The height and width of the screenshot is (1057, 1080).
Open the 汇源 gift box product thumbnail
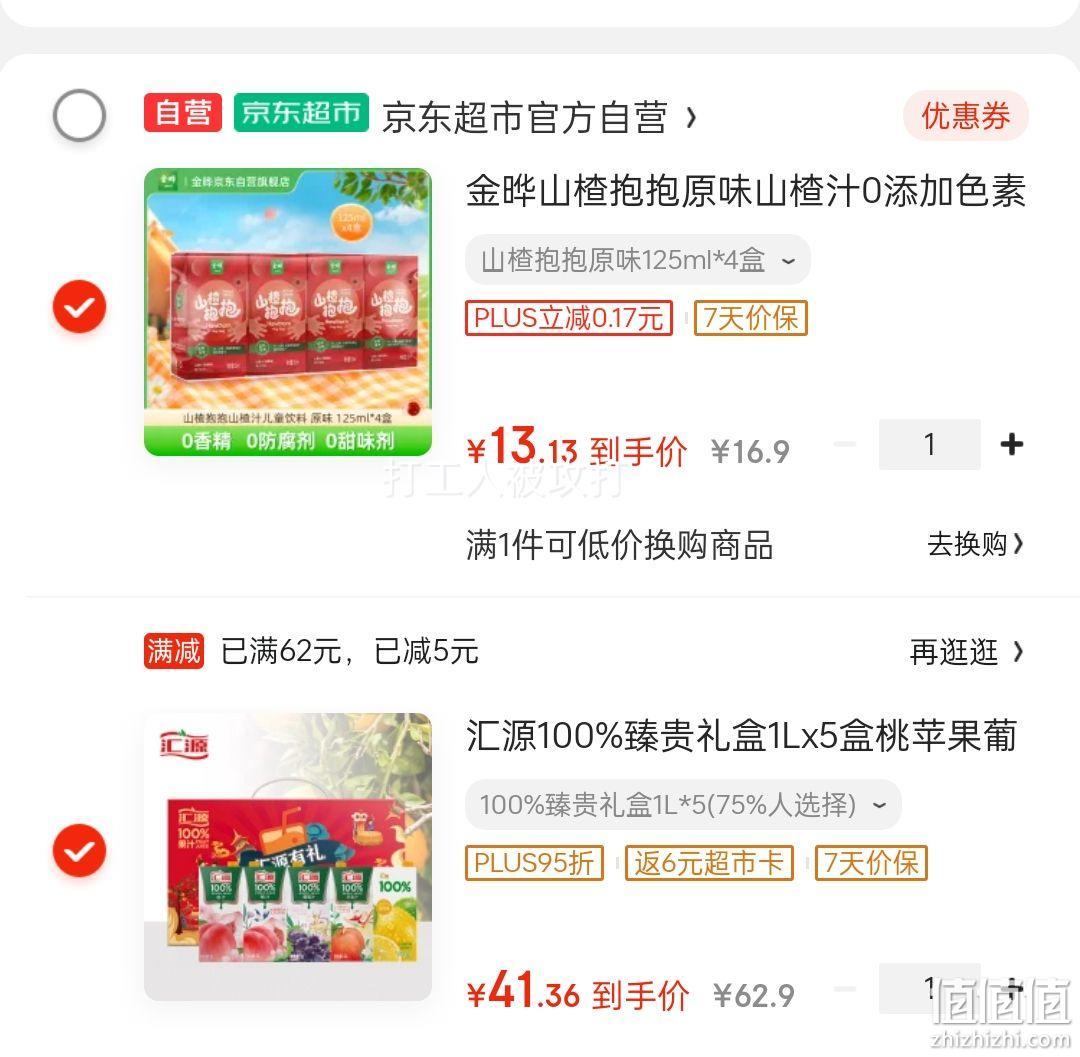tap(288, 857)
